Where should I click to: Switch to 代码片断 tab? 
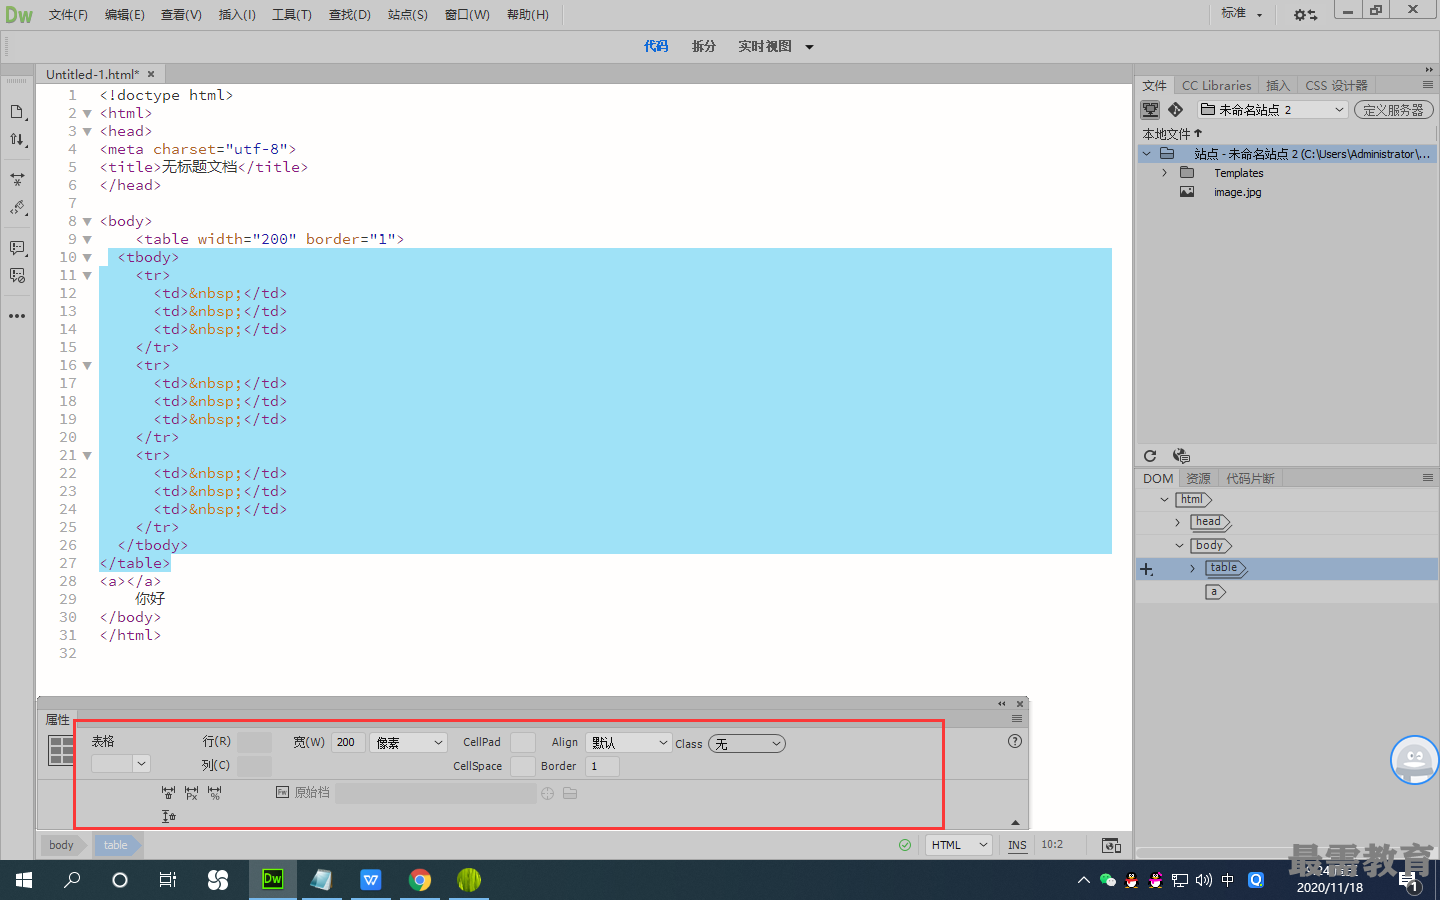pyautogui.click(x=1250, y=479)
